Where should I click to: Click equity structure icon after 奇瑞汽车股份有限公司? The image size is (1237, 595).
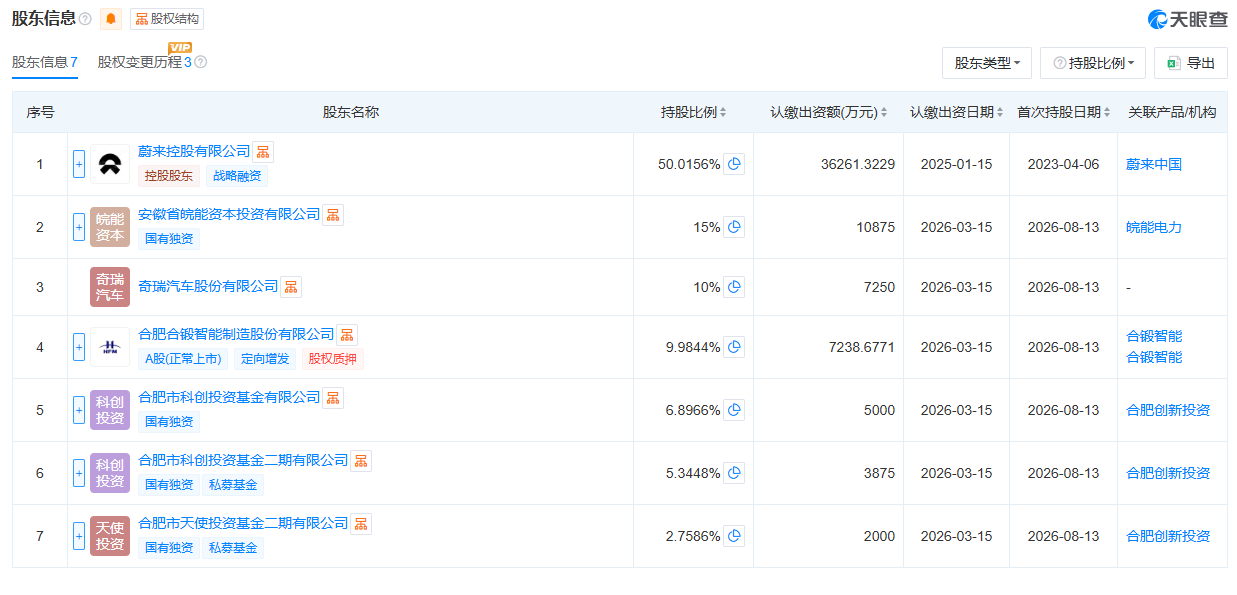(x=291, y=287)
